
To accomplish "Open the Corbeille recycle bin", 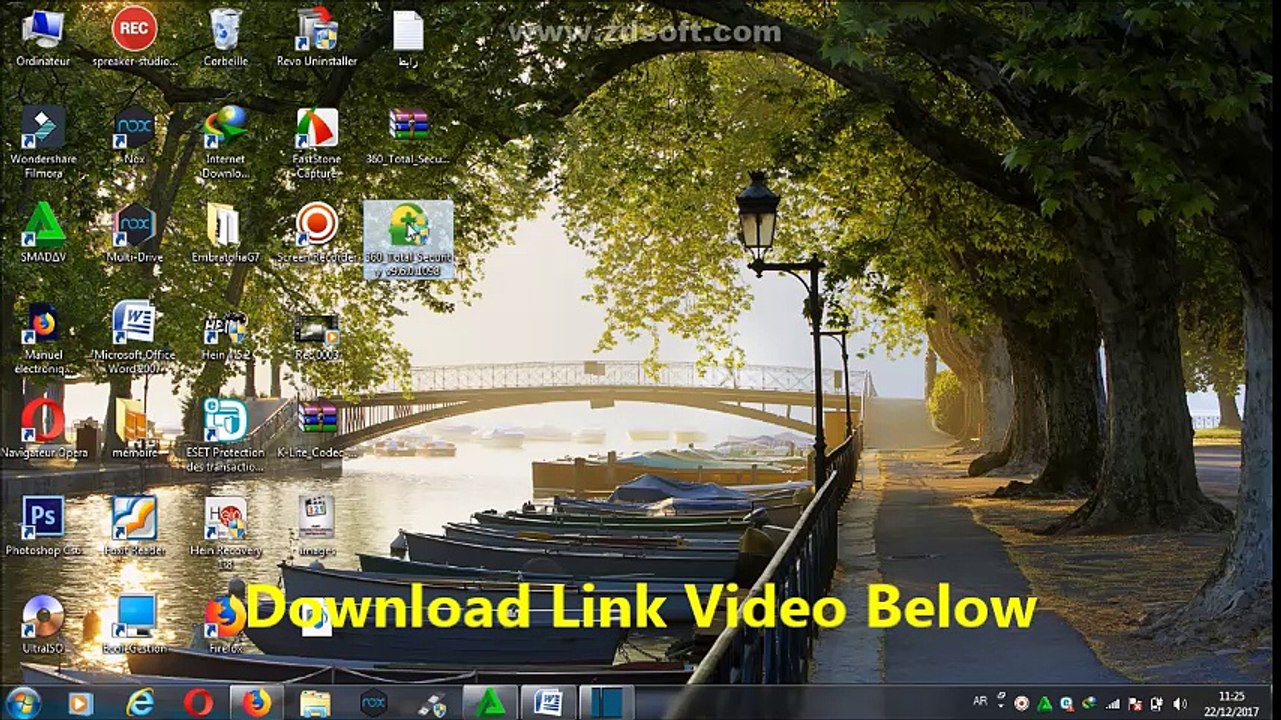I will pos(225,36).
